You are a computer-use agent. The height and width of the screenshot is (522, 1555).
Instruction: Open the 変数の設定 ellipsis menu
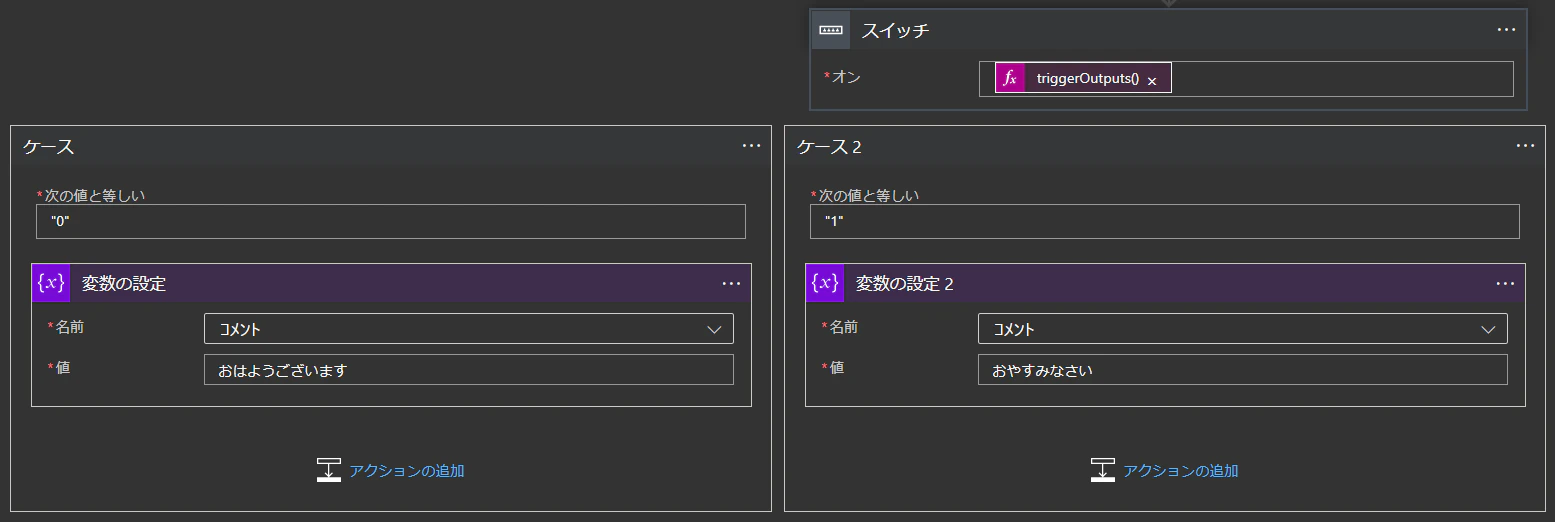[x=731, y=283]
